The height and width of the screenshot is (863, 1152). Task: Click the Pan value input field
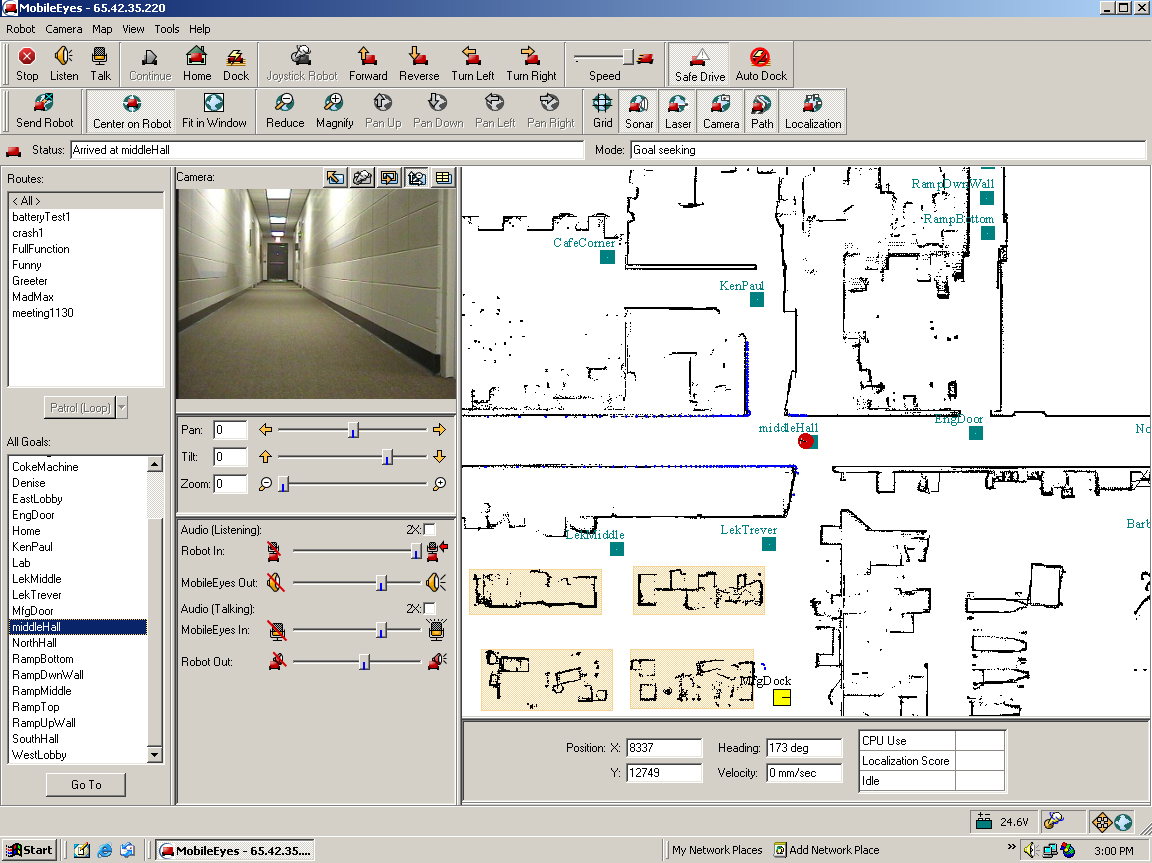click(230, 430)
